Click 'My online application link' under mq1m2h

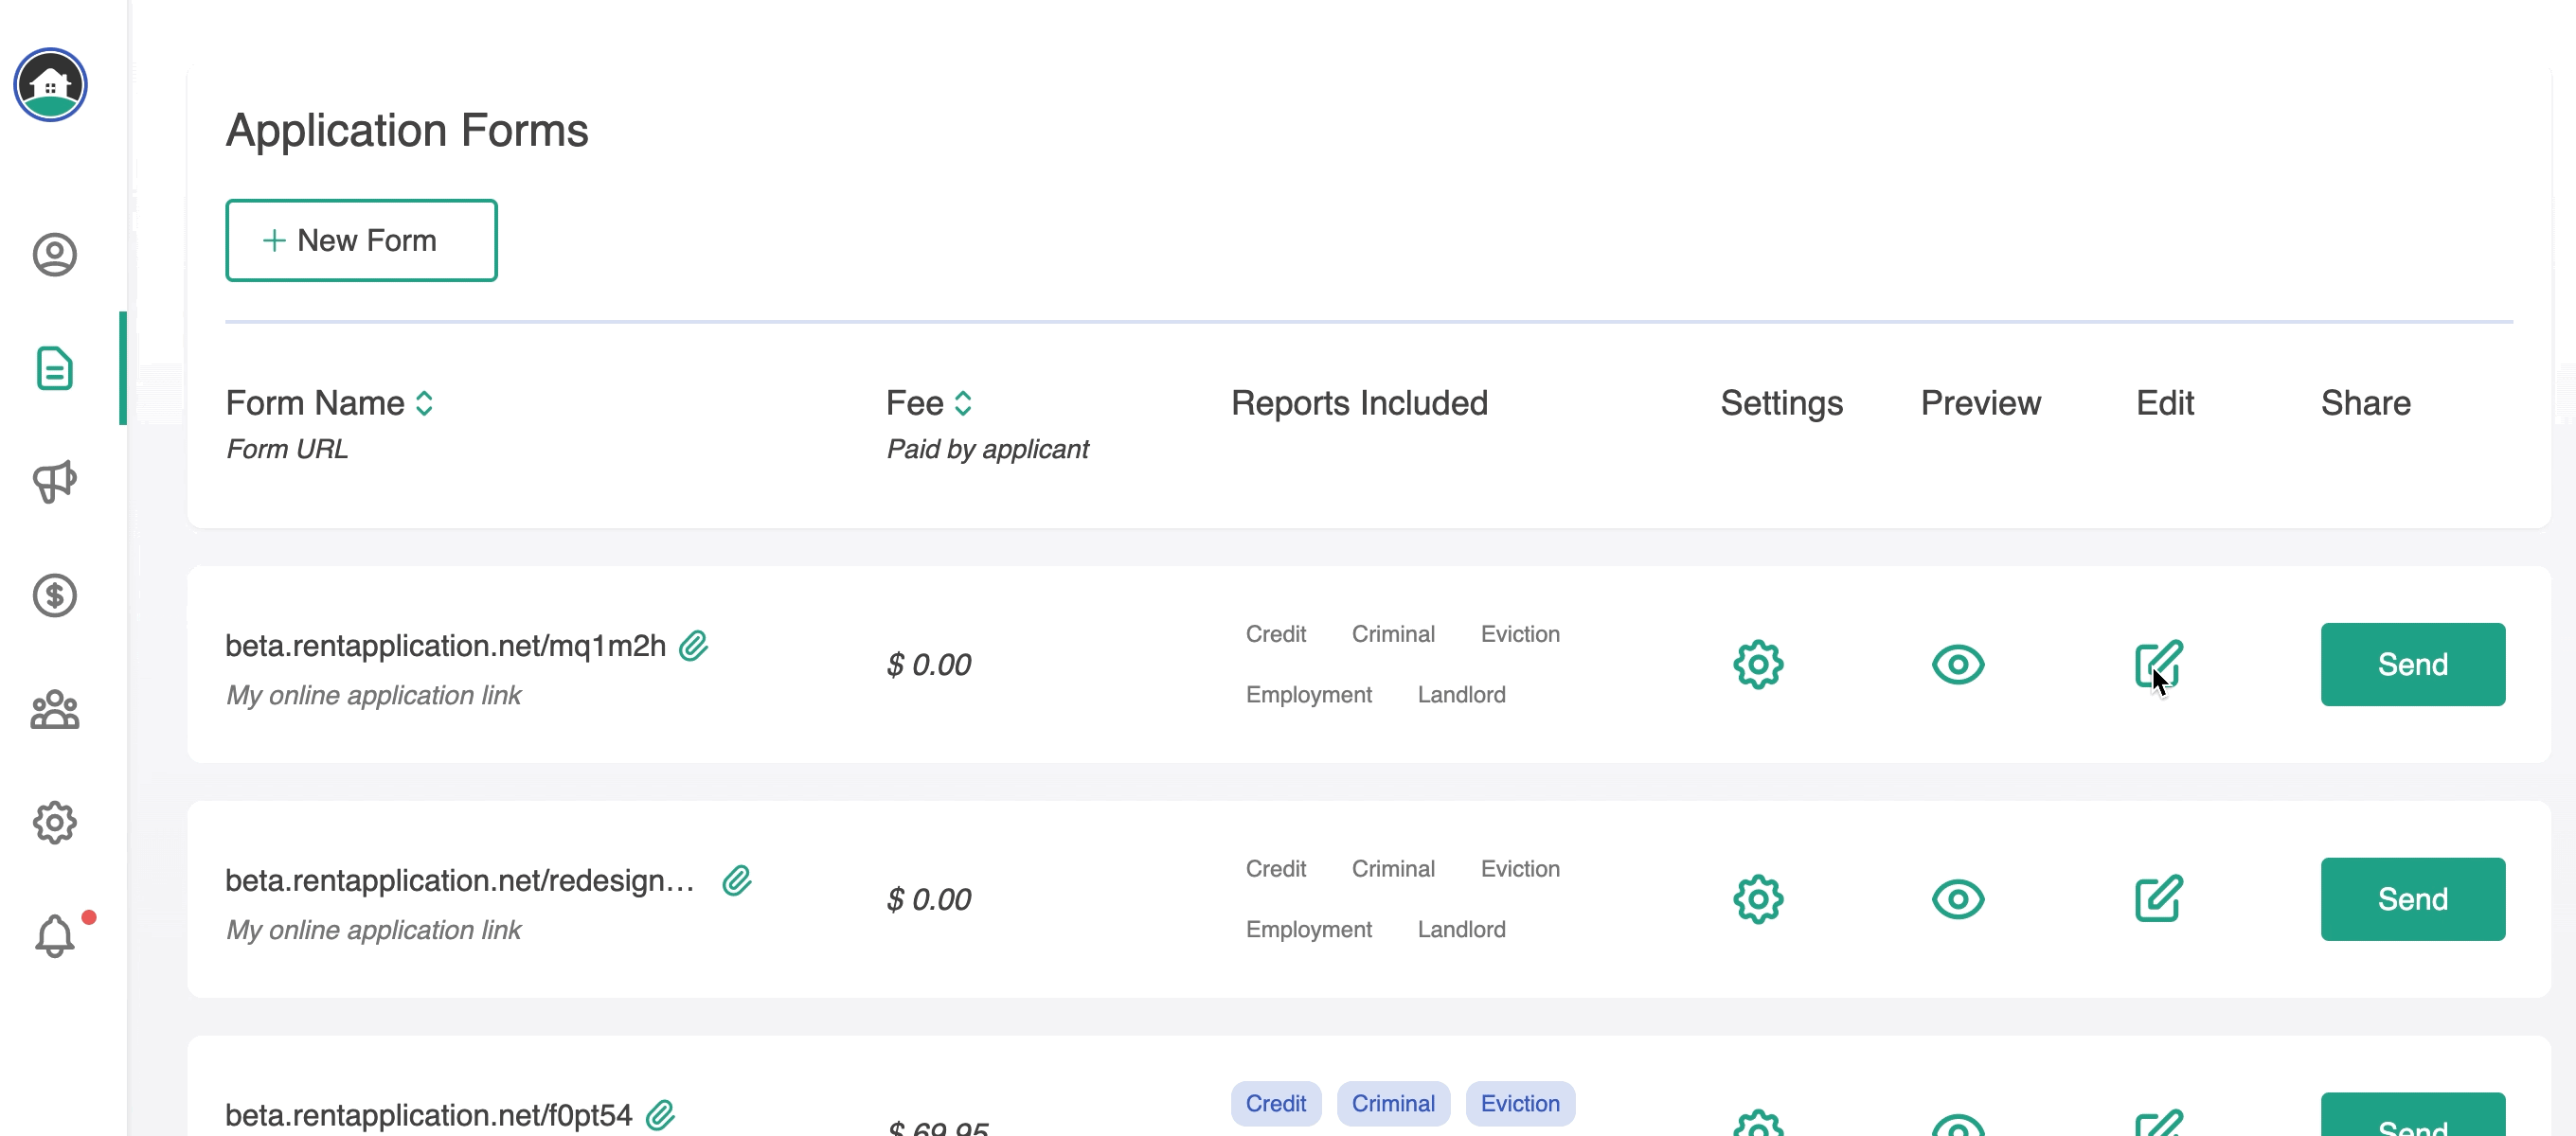click(373, 696)
